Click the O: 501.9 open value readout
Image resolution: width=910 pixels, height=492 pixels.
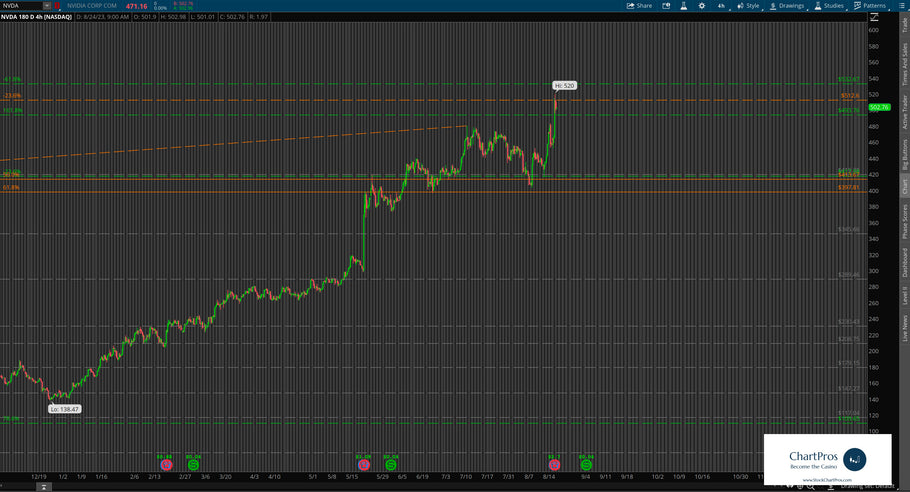click(145, 17)
